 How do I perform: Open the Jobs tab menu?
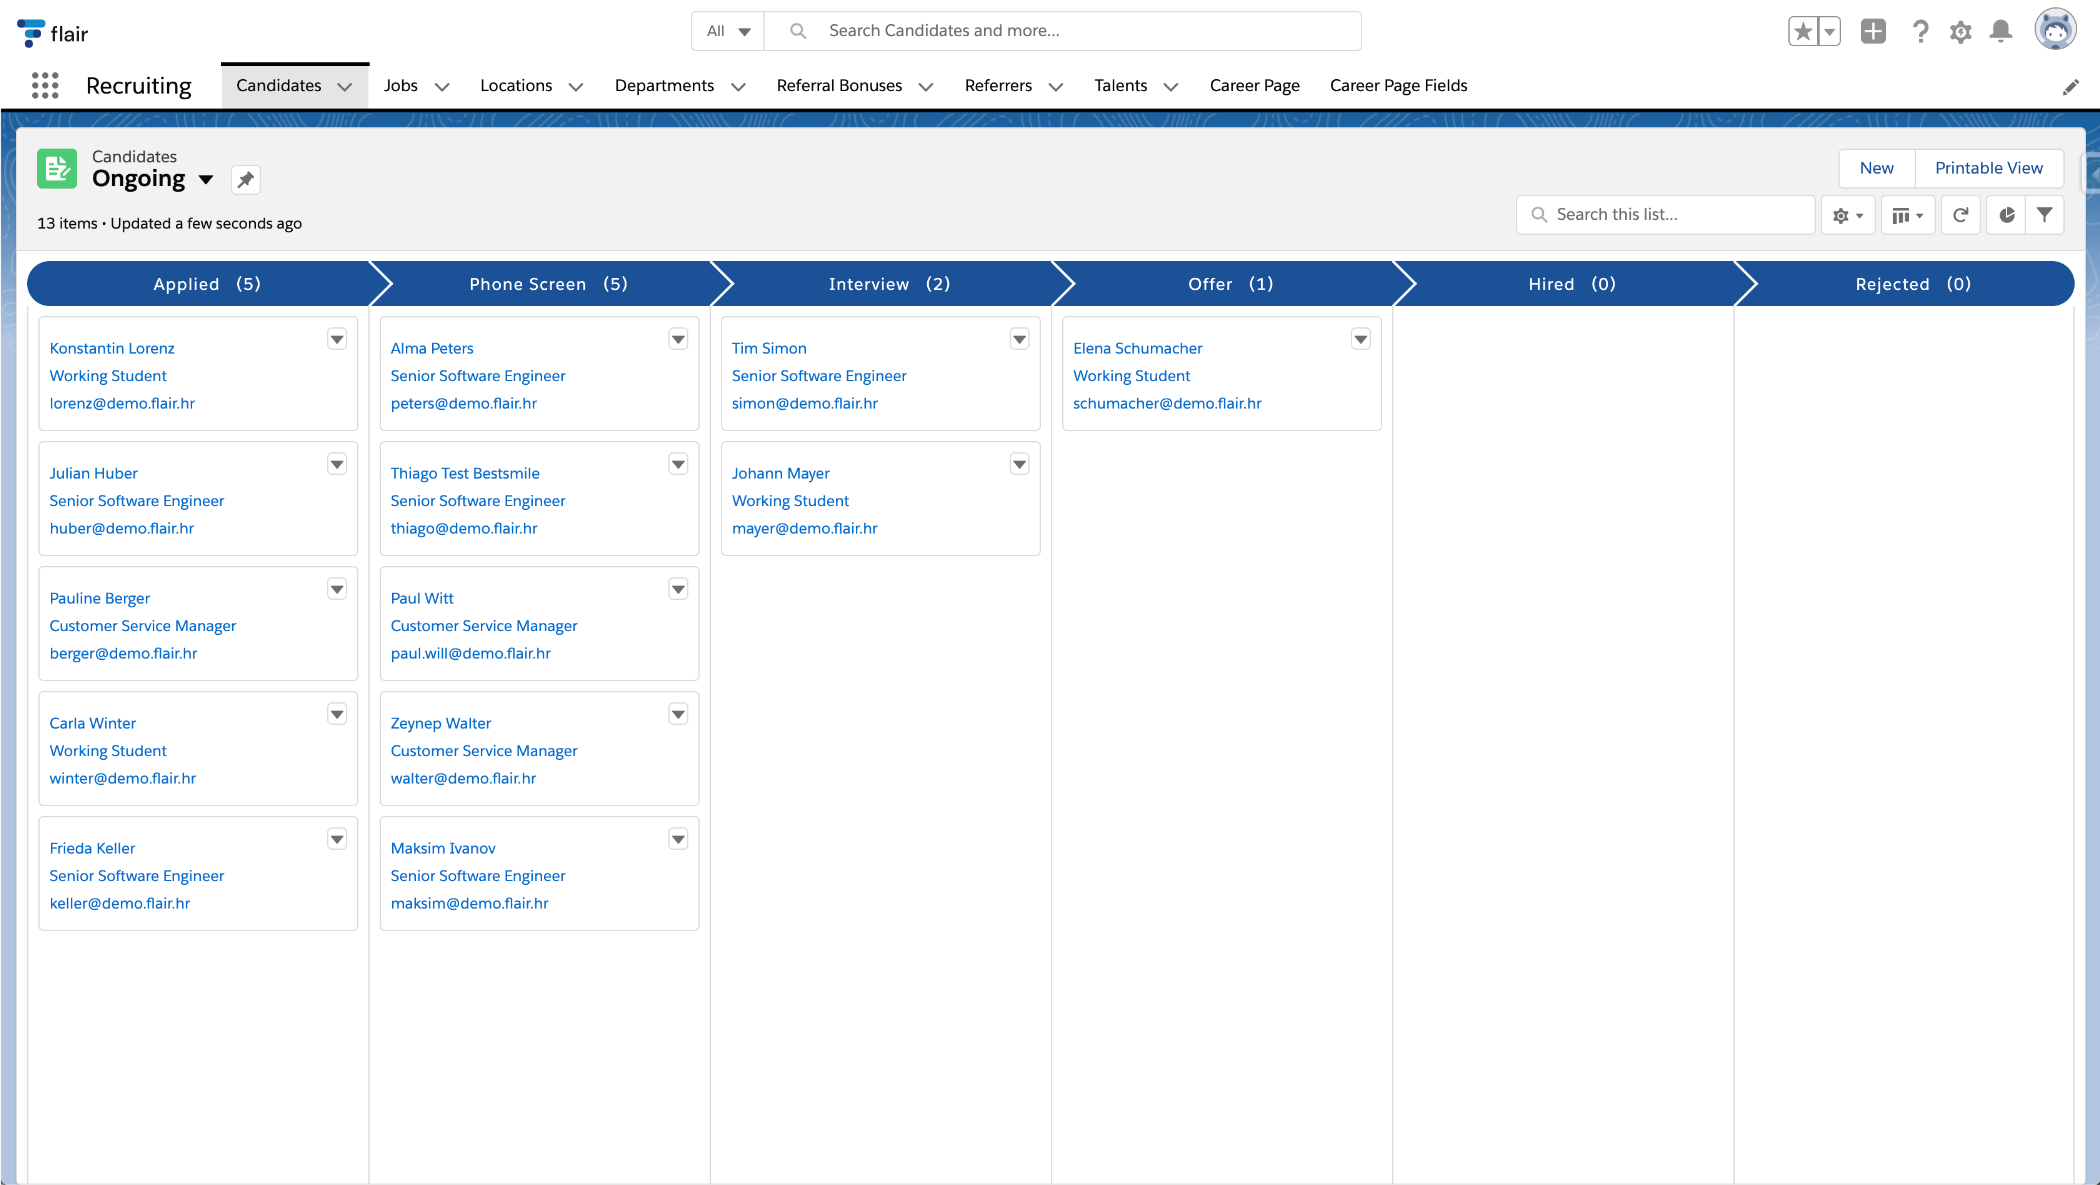(x=442, y=86)
